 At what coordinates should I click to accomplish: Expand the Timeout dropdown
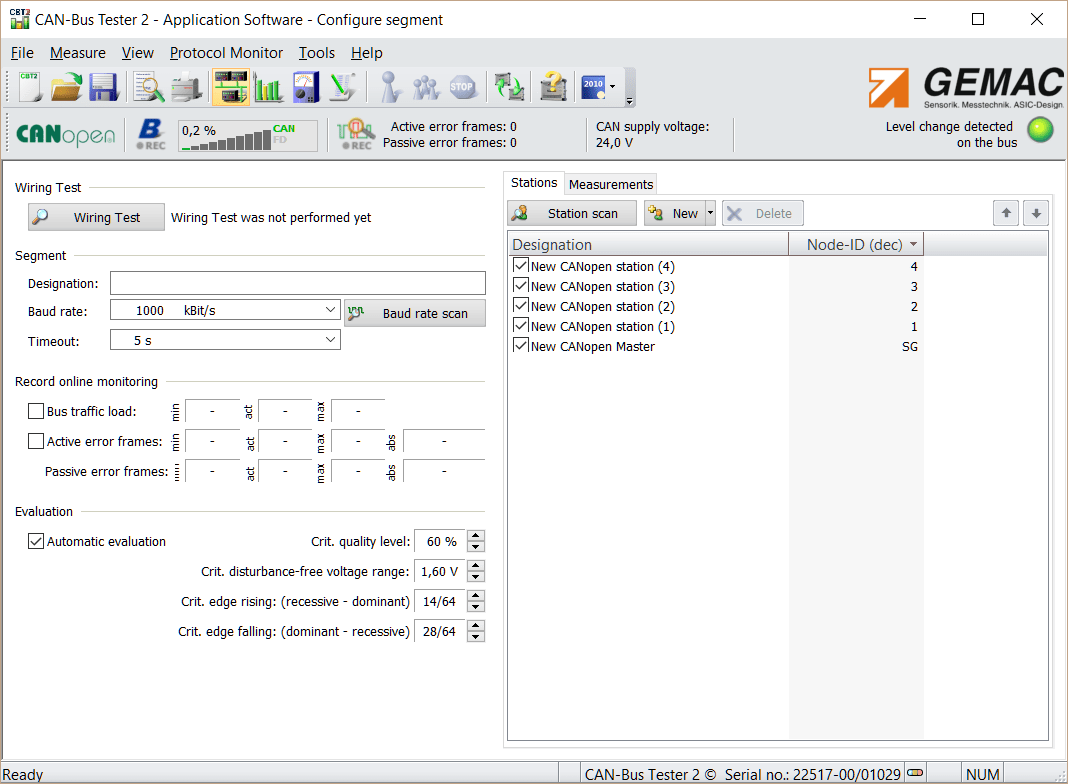coord(331,340)
